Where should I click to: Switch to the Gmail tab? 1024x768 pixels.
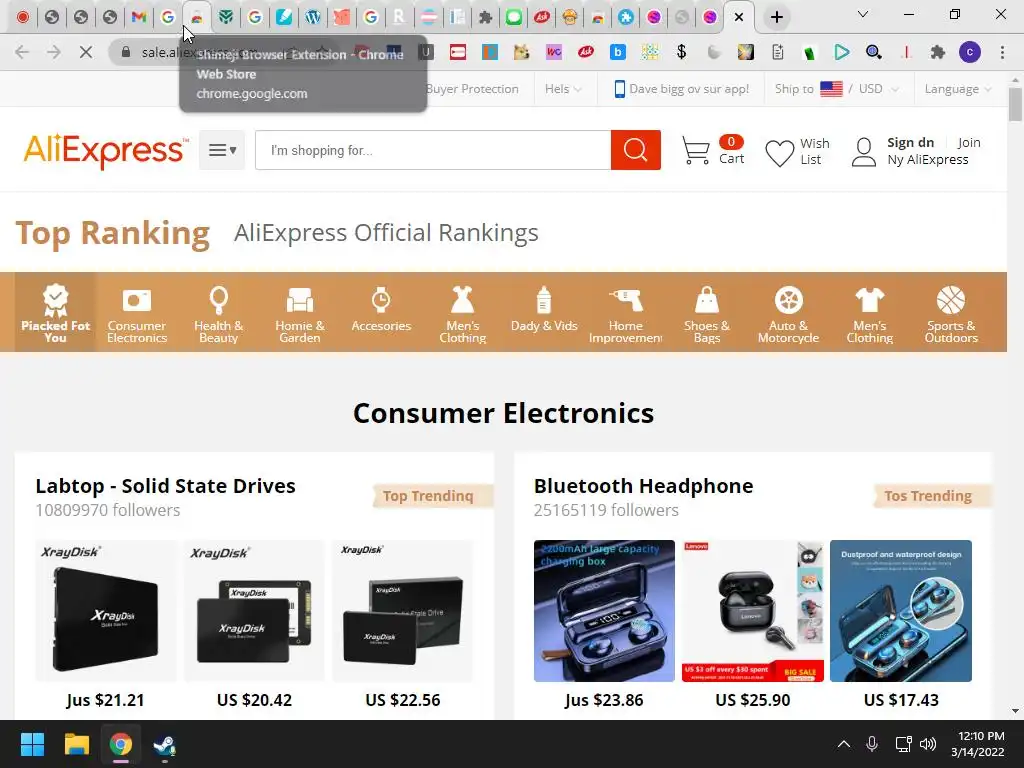(138, 17)
